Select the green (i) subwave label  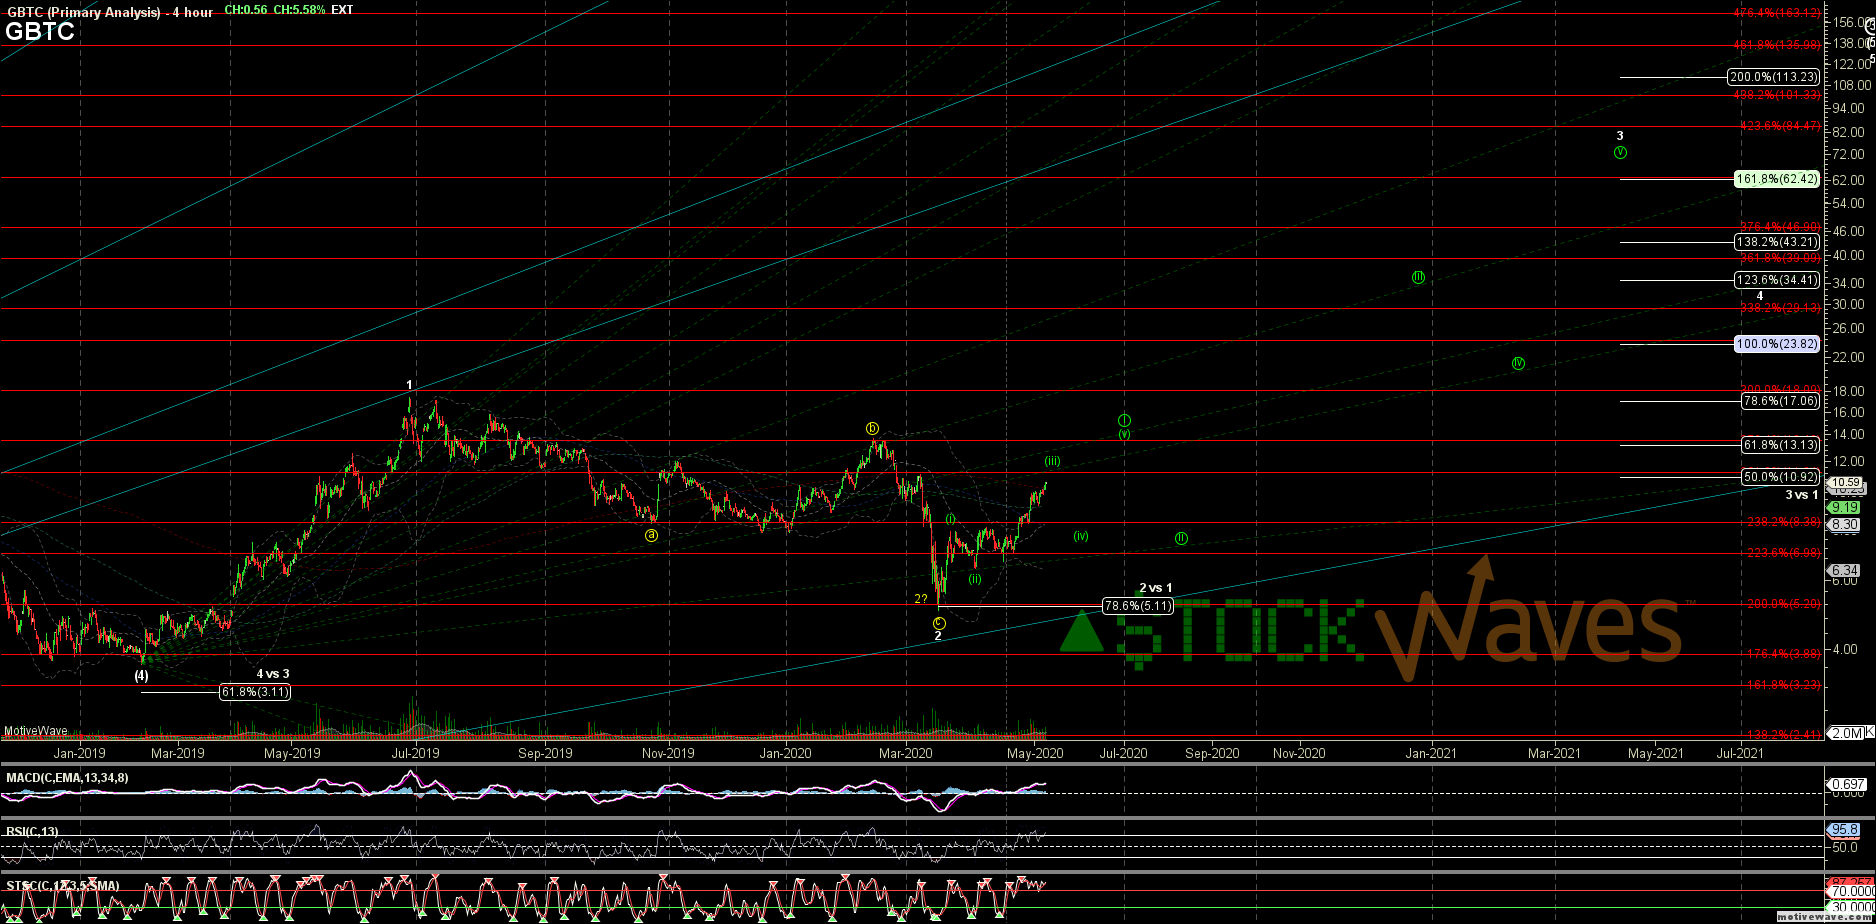tap(951, 519)
